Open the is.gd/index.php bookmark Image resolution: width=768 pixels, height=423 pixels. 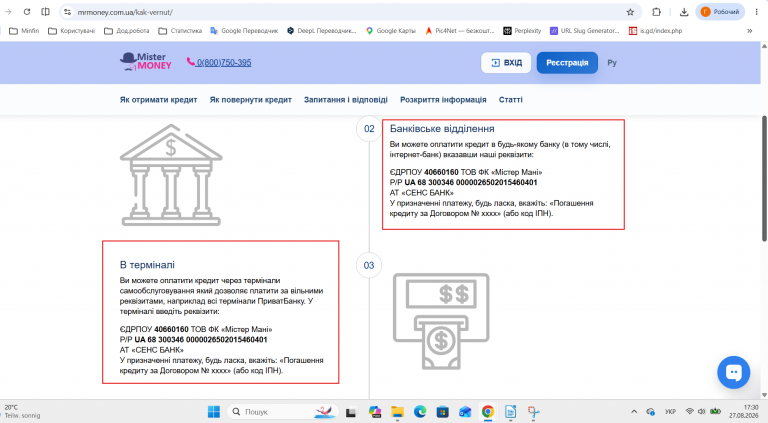point(655,31)
